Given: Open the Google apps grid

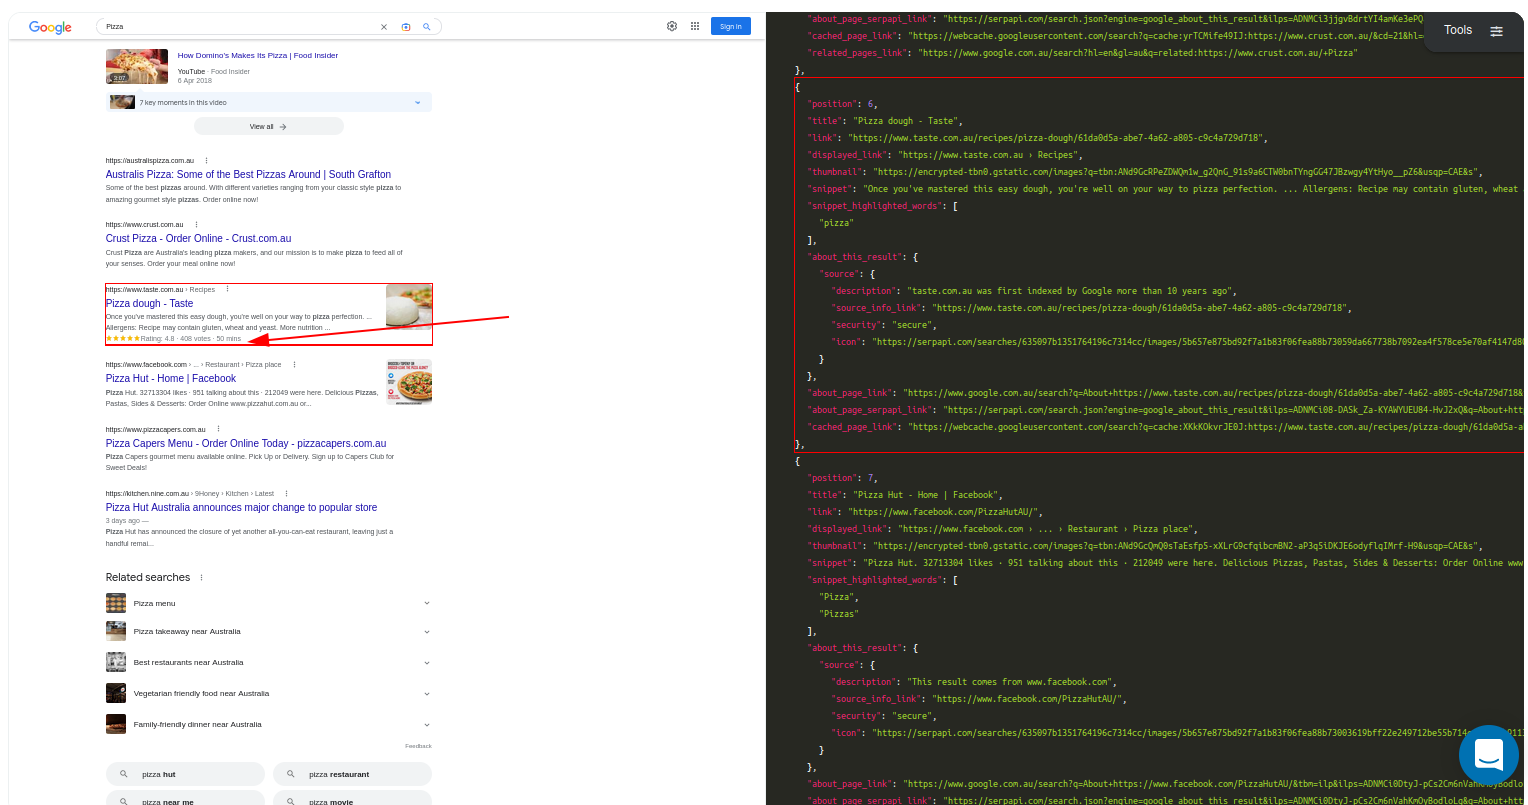Looking at the screenshot, I should [694, 27].
